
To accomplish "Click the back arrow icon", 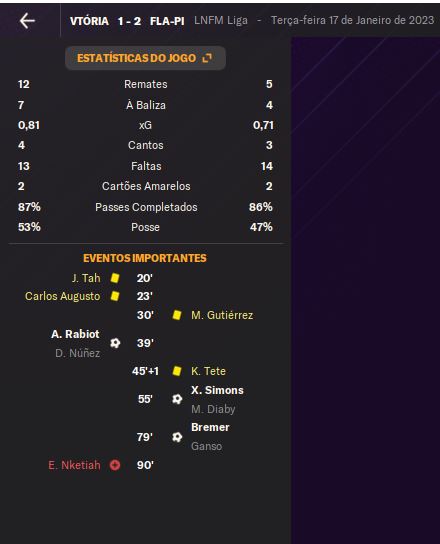I will (x=27, y=21).
